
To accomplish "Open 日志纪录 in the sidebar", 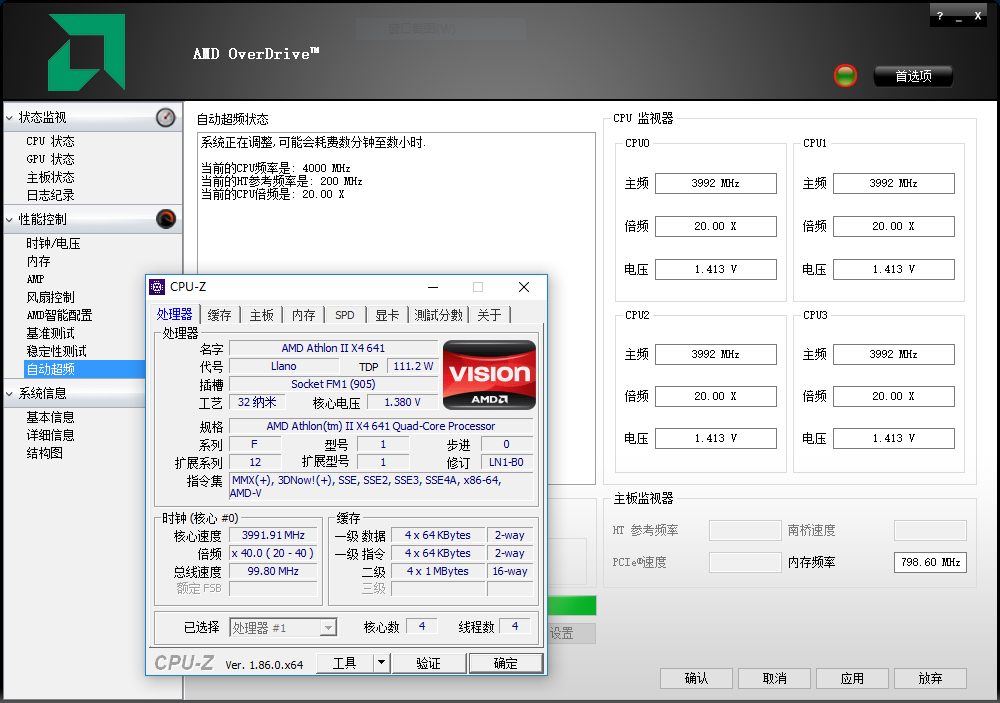I will pos(50,195).
